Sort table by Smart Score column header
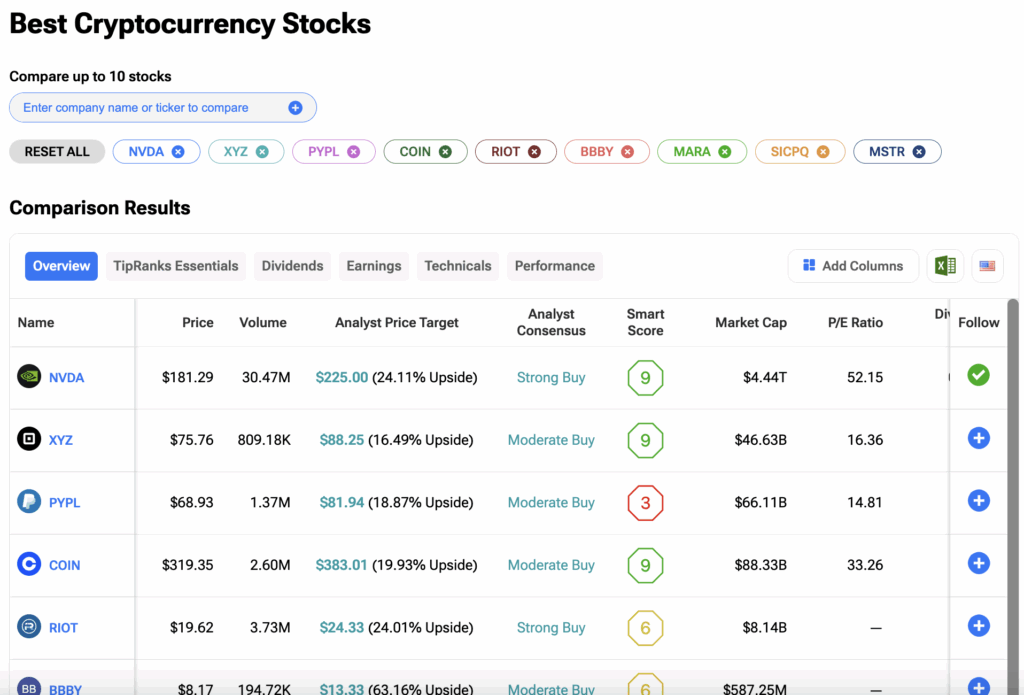1024x695 pixels. click(x=645, y=322)
